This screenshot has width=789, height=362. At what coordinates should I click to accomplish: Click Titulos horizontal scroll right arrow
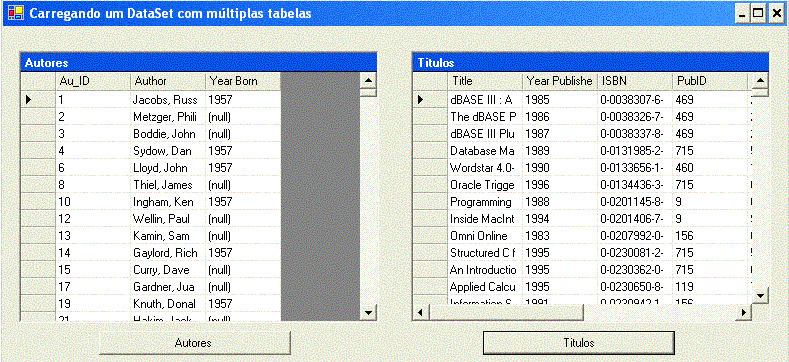[x=743, y=313]
